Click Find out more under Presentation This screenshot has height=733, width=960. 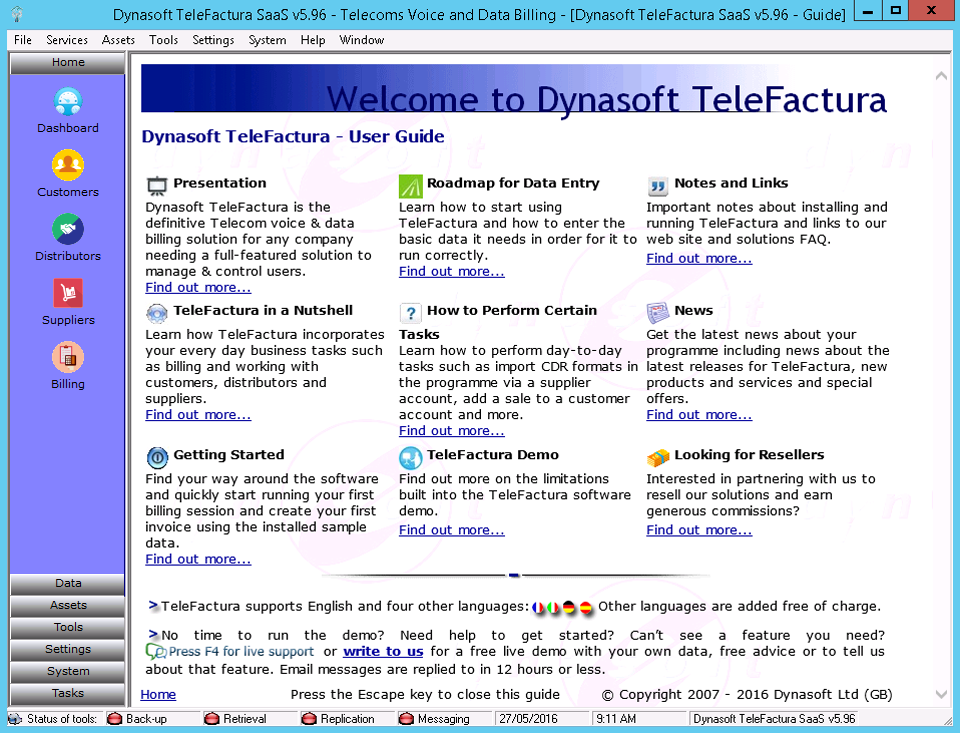[x=198, y=288]
